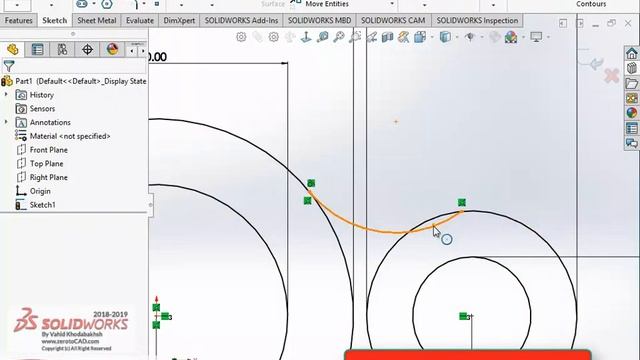The width and height of the screenshot is (640, 360).
Task: Open the DisplayManager color-ball tab
Action: 112,50
